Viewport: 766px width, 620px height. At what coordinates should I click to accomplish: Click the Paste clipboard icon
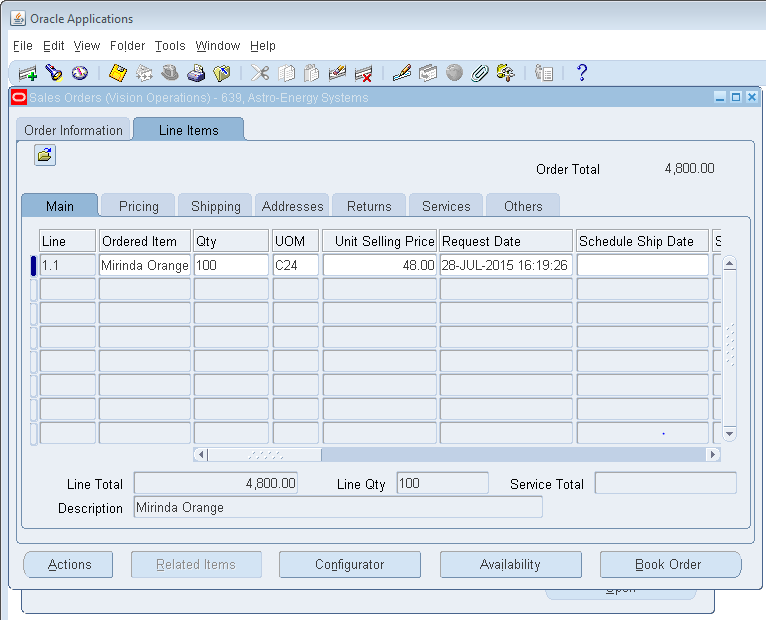312,73
